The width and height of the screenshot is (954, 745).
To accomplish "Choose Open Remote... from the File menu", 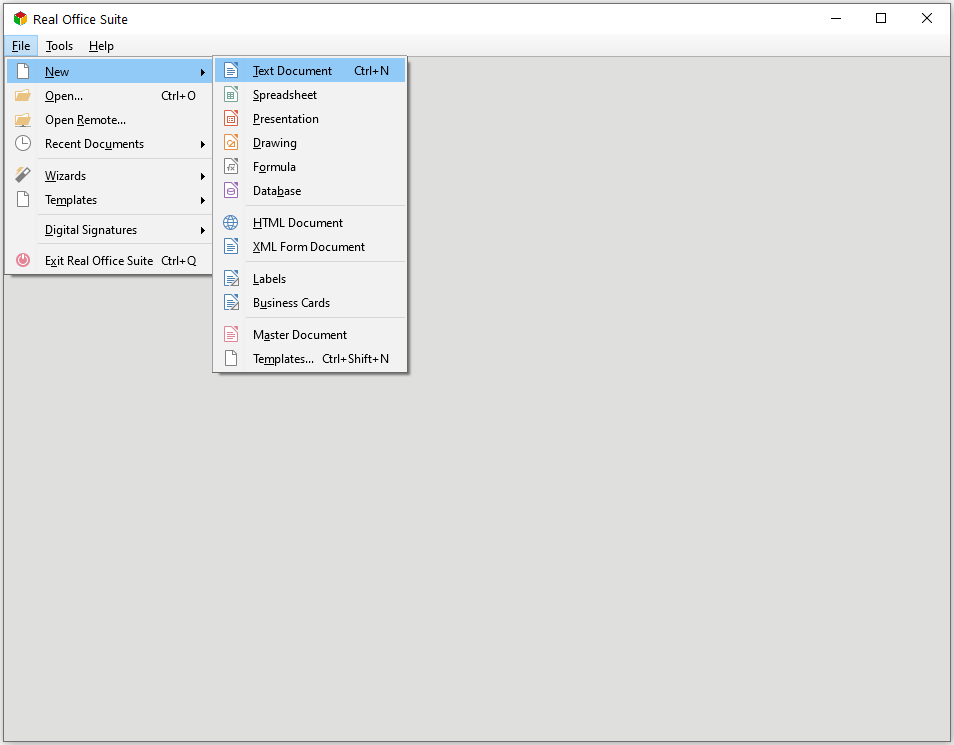I will 85,120.
